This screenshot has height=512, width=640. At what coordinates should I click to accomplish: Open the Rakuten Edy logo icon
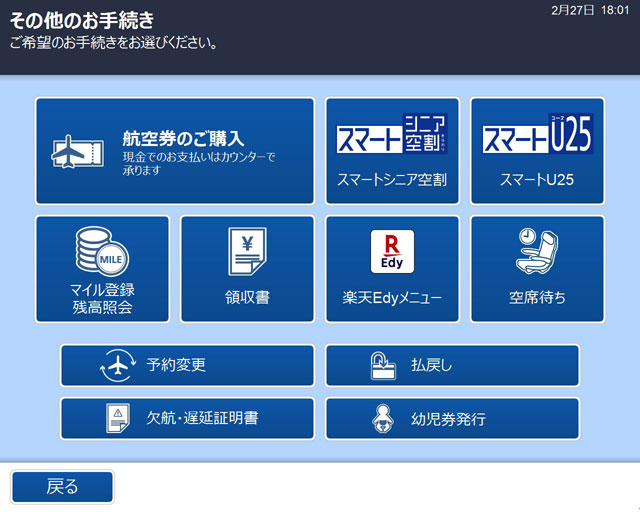point(392,252)
